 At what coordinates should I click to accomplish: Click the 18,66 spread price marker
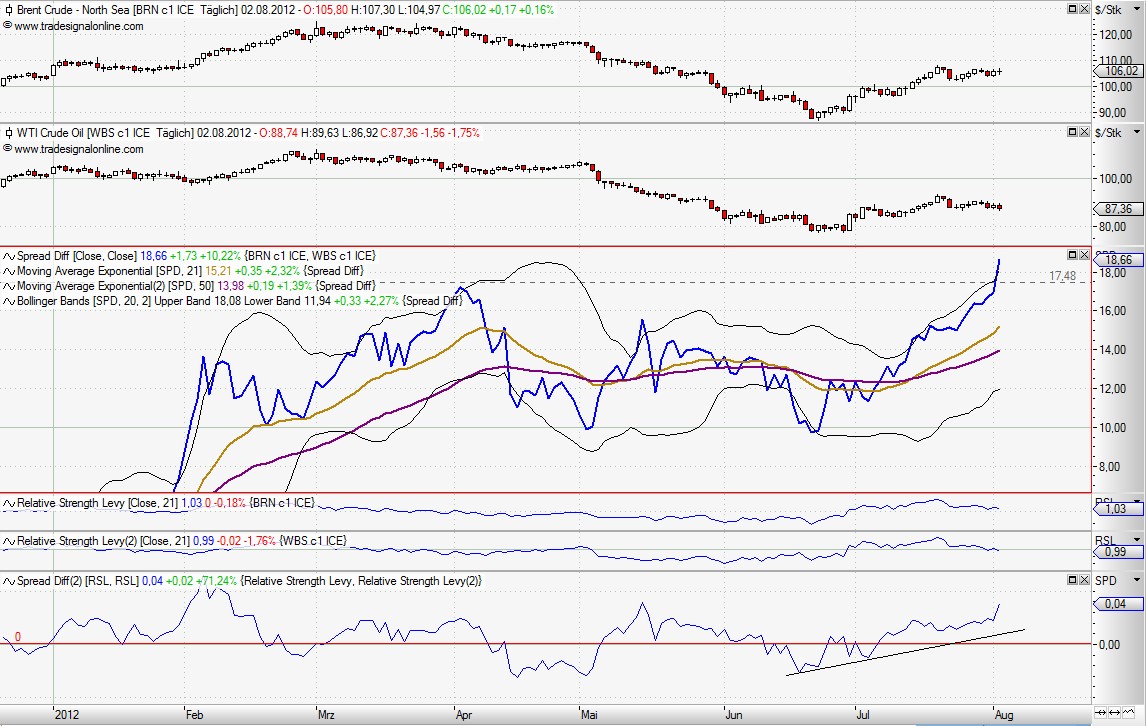[x=1120, y=259]
